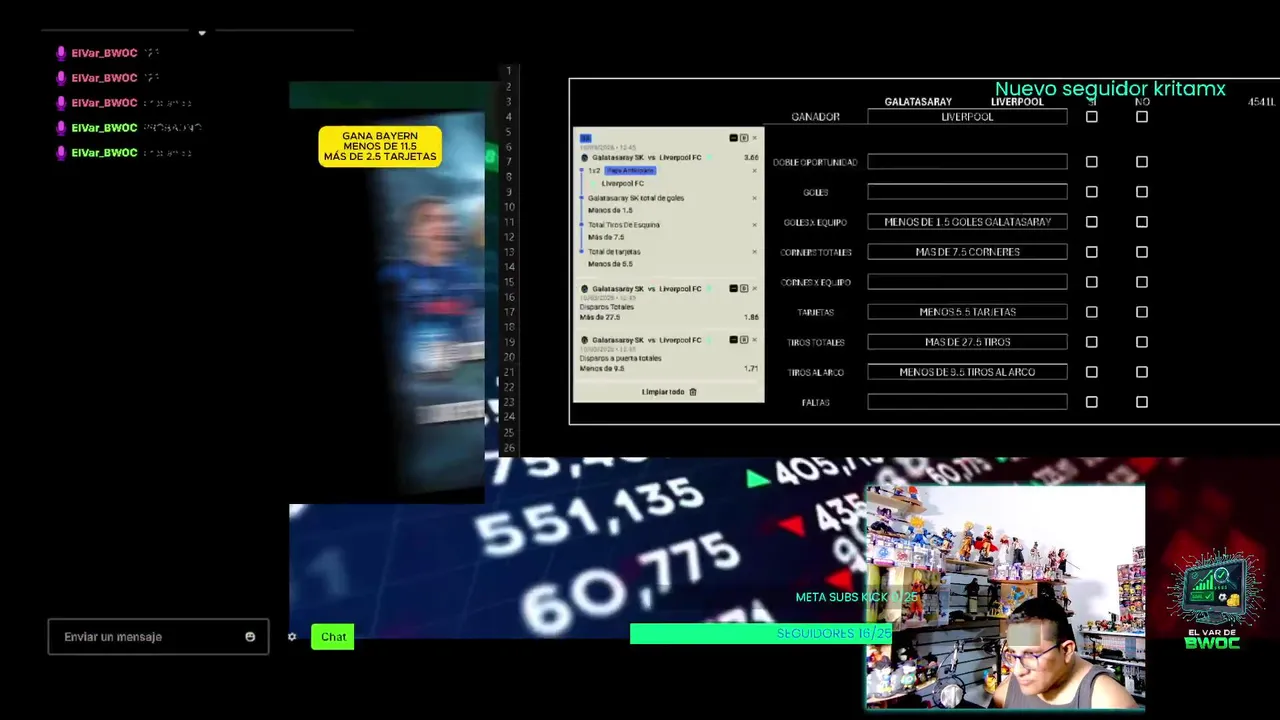
Task: Remove the 1x2 Liverpool FC selection
Action: (x=754, y=171)
